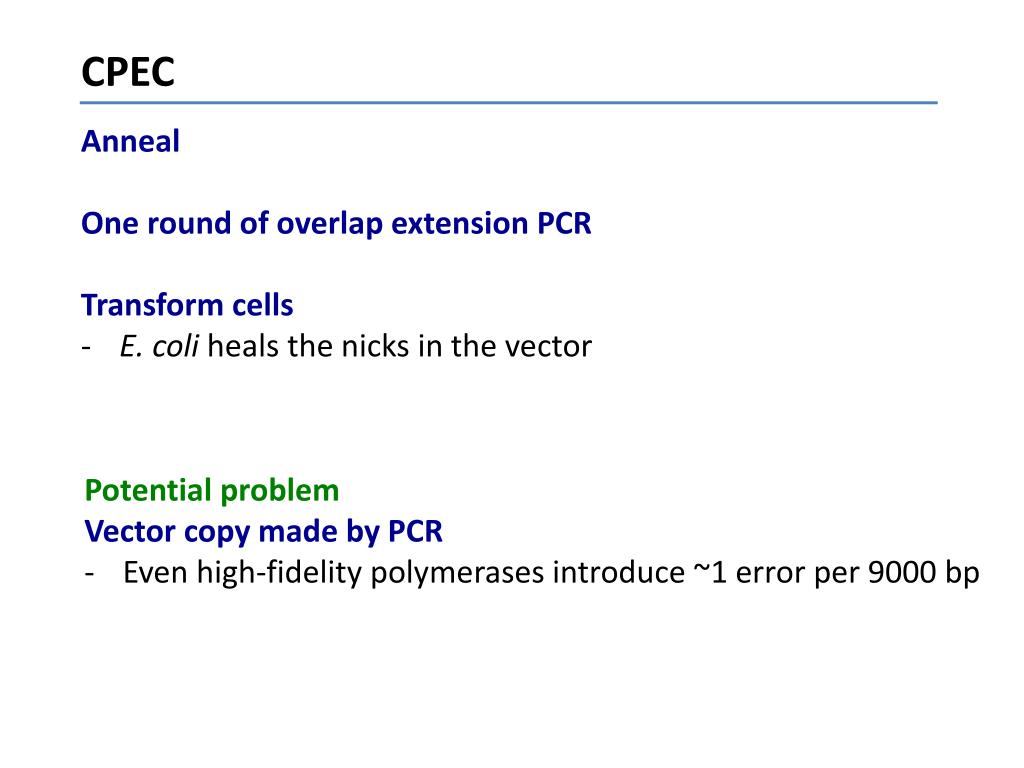Click the dash bullet before E. coli
Screen dimensions: 1024x768
pyautogui.click(x=86, y=347)
